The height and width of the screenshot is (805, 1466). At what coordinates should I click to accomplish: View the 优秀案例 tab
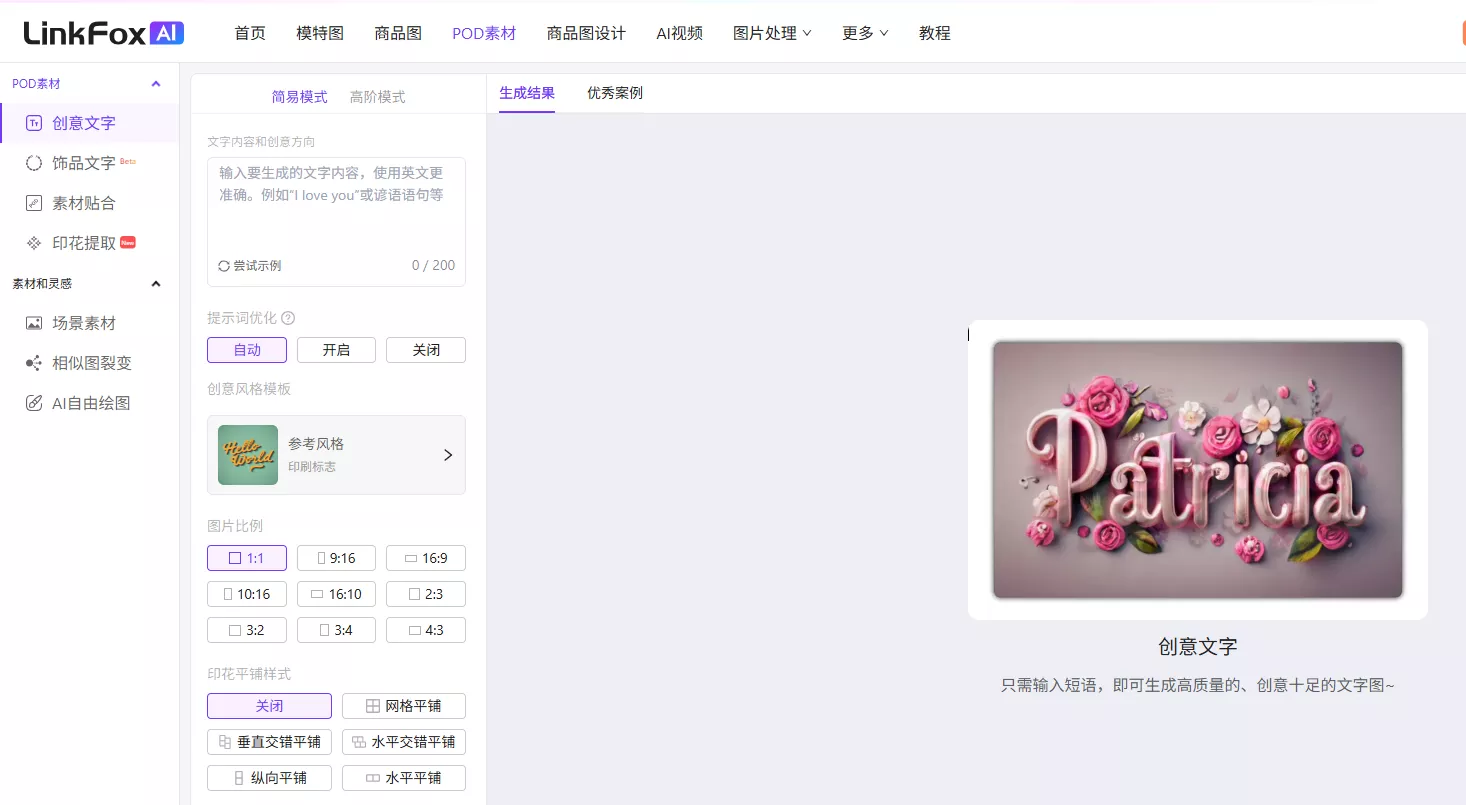(614, 92)
